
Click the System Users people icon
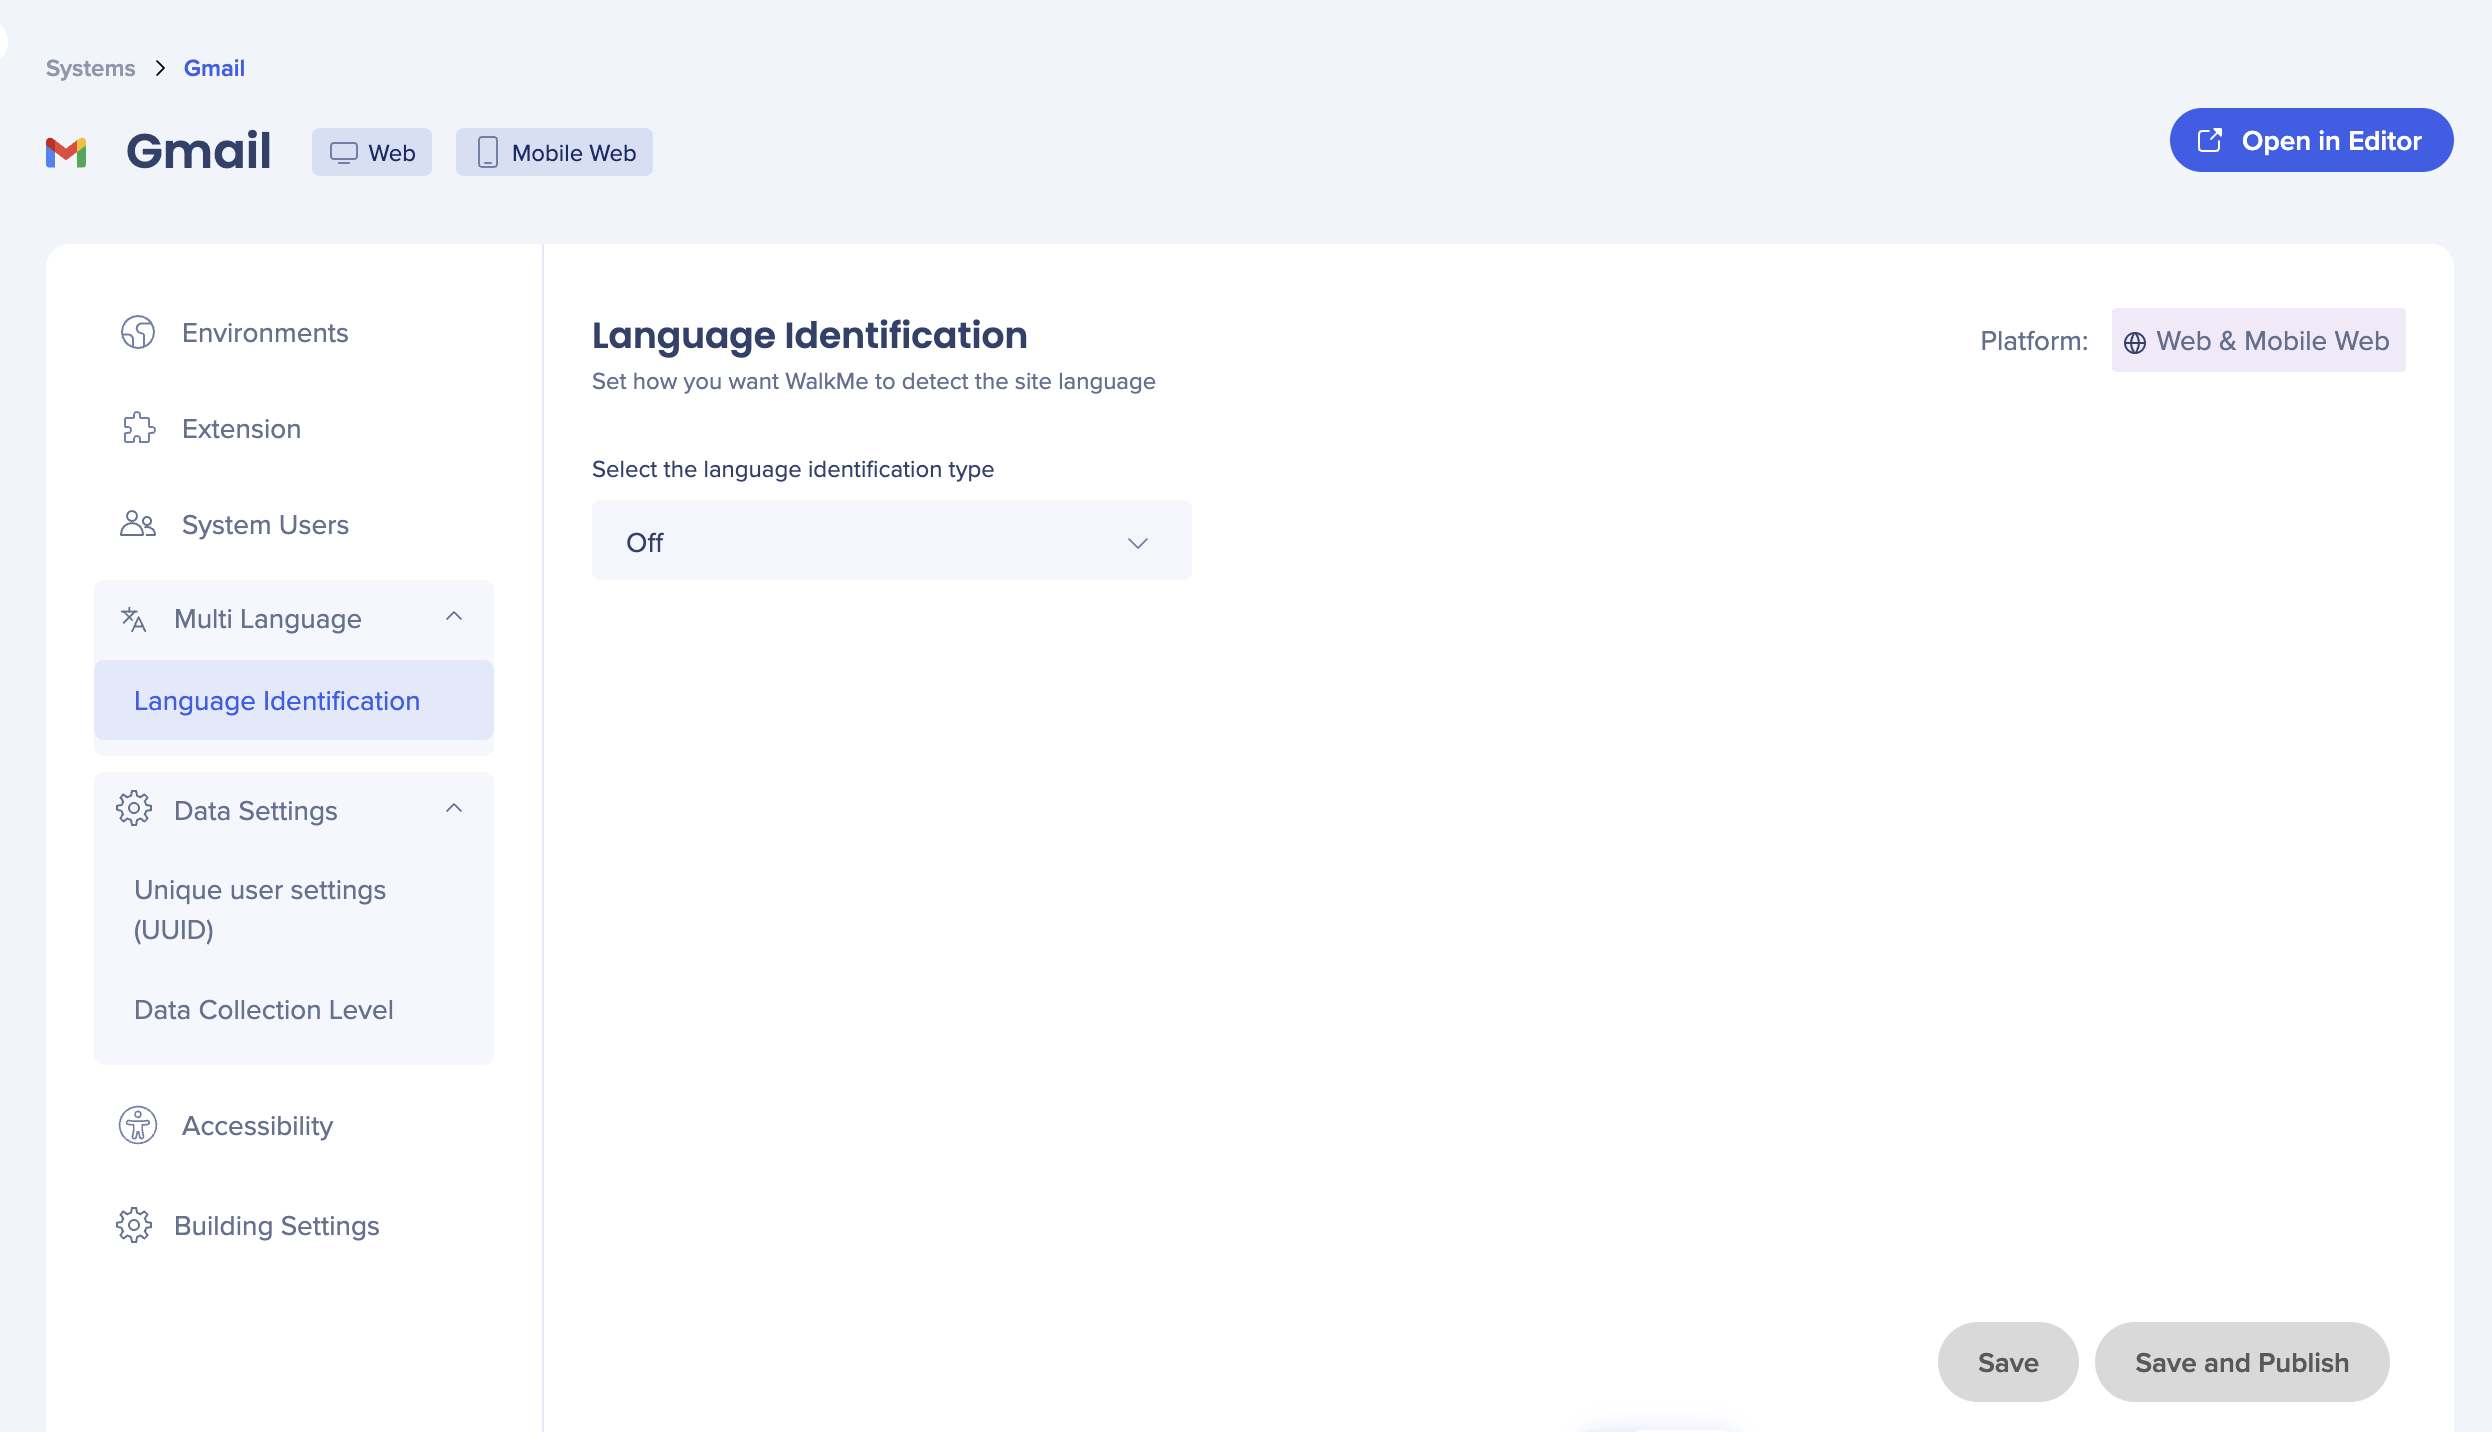[138, 524]
